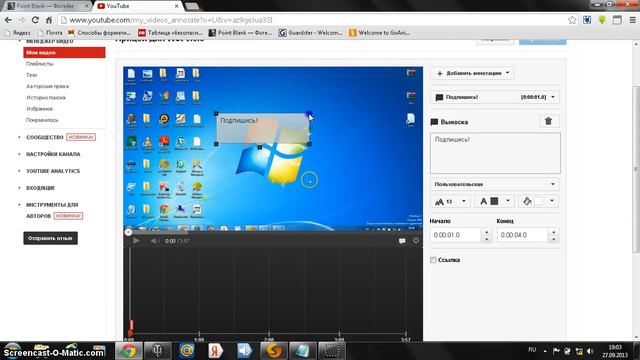Expand Инструменты для авторов section
Image resolution: width=640 pixels, height=360 pixels.
tap(52, 210)
